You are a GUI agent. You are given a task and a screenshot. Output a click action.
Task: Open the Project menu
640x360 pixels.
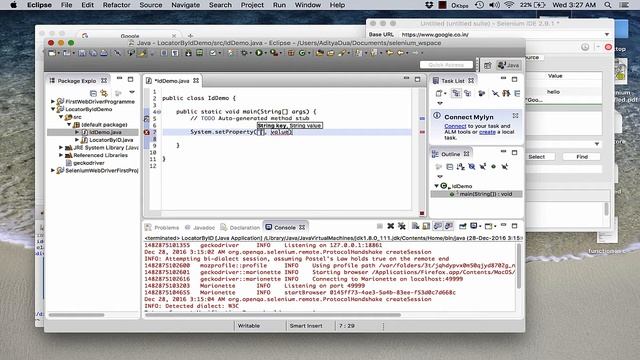tap(252, 5)
